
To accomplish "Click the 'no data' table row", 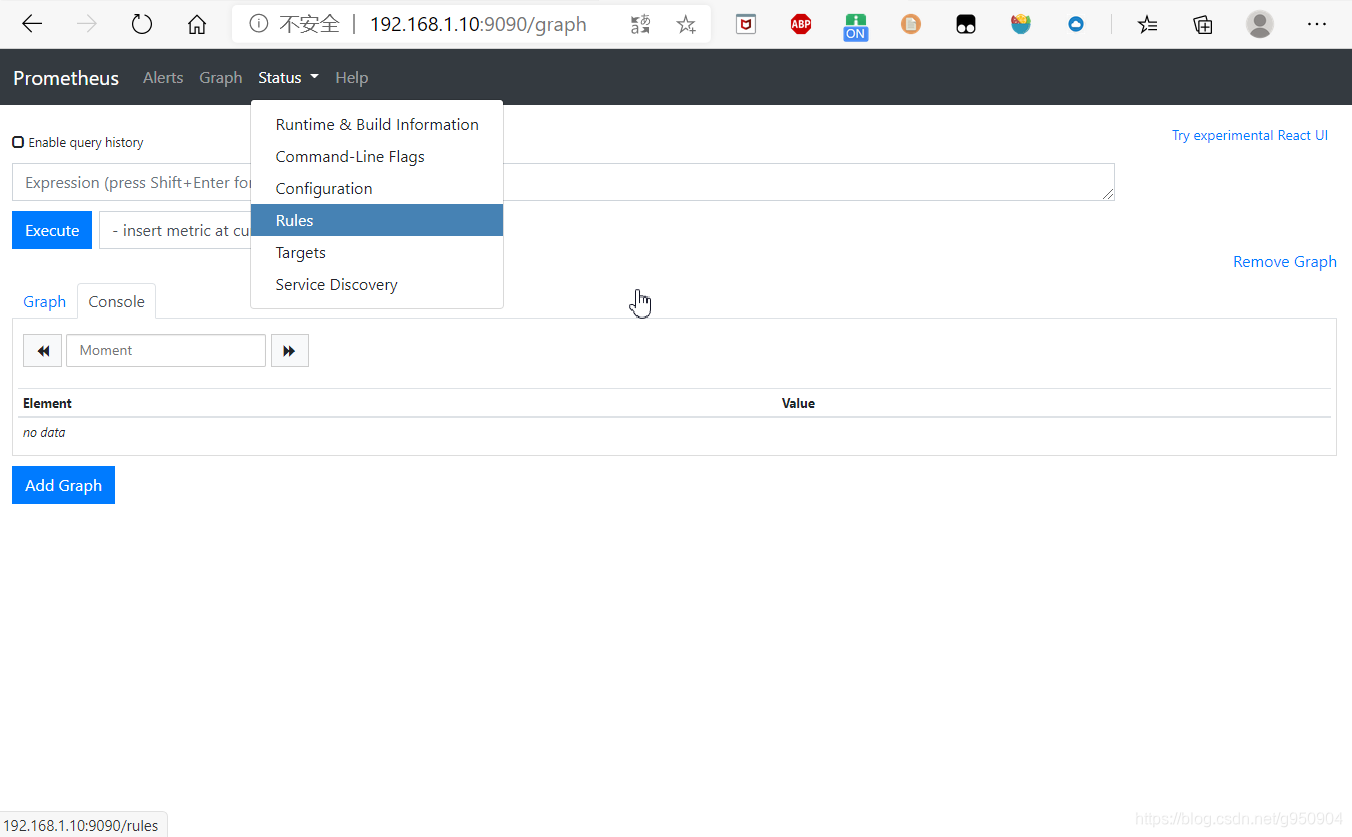I will click(x=675, y=433).
